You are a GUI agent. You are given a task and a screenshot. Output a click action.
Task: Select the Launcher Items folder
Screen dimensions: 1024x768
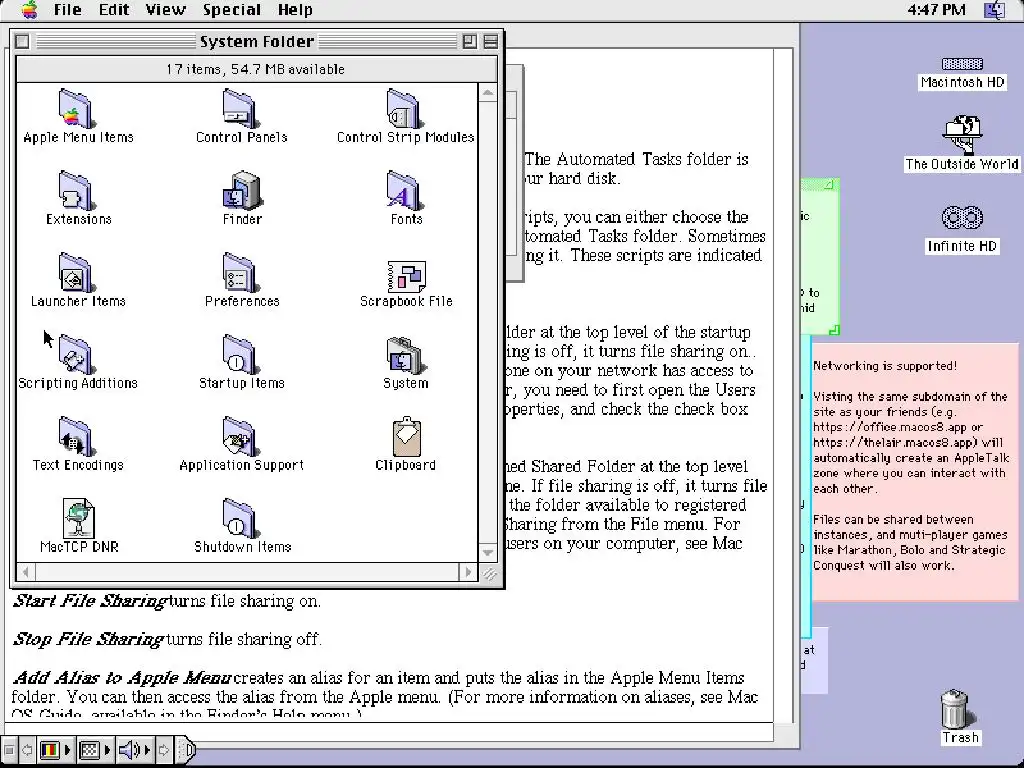click(x=76, y=272)
